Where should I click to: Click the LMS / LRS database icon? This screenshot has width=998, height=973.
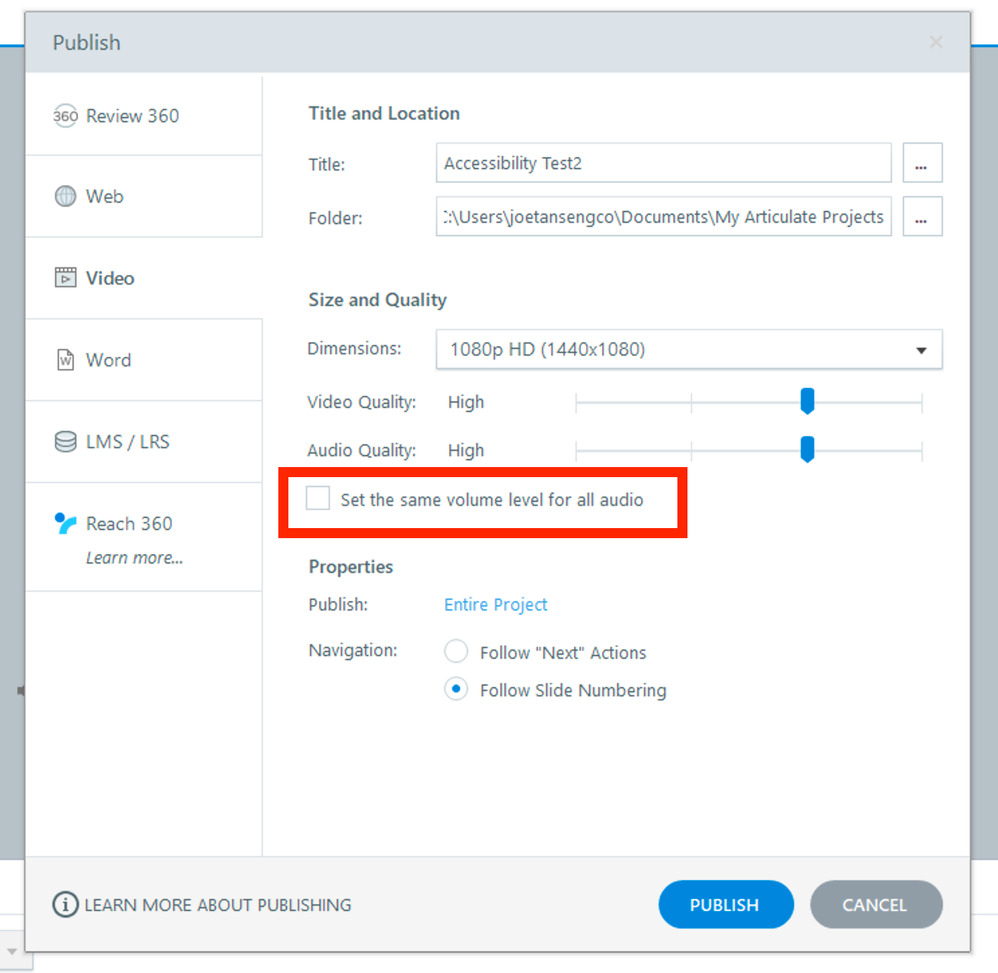tap(65, 442)
